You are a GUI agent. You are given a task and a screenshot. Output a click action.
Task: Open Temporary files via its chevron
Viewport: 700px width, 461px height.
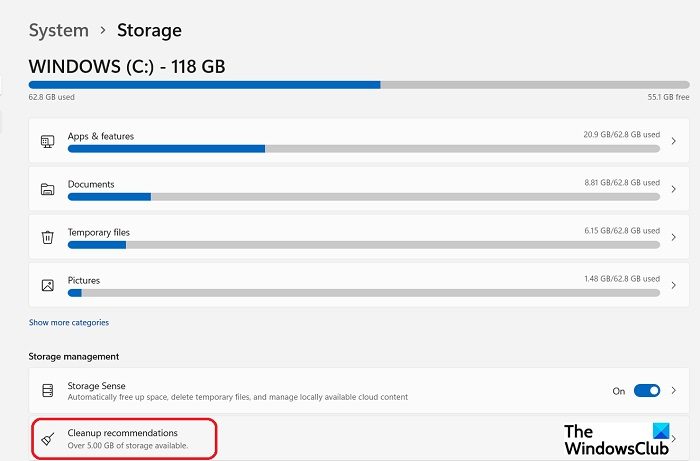coord(674,237)
